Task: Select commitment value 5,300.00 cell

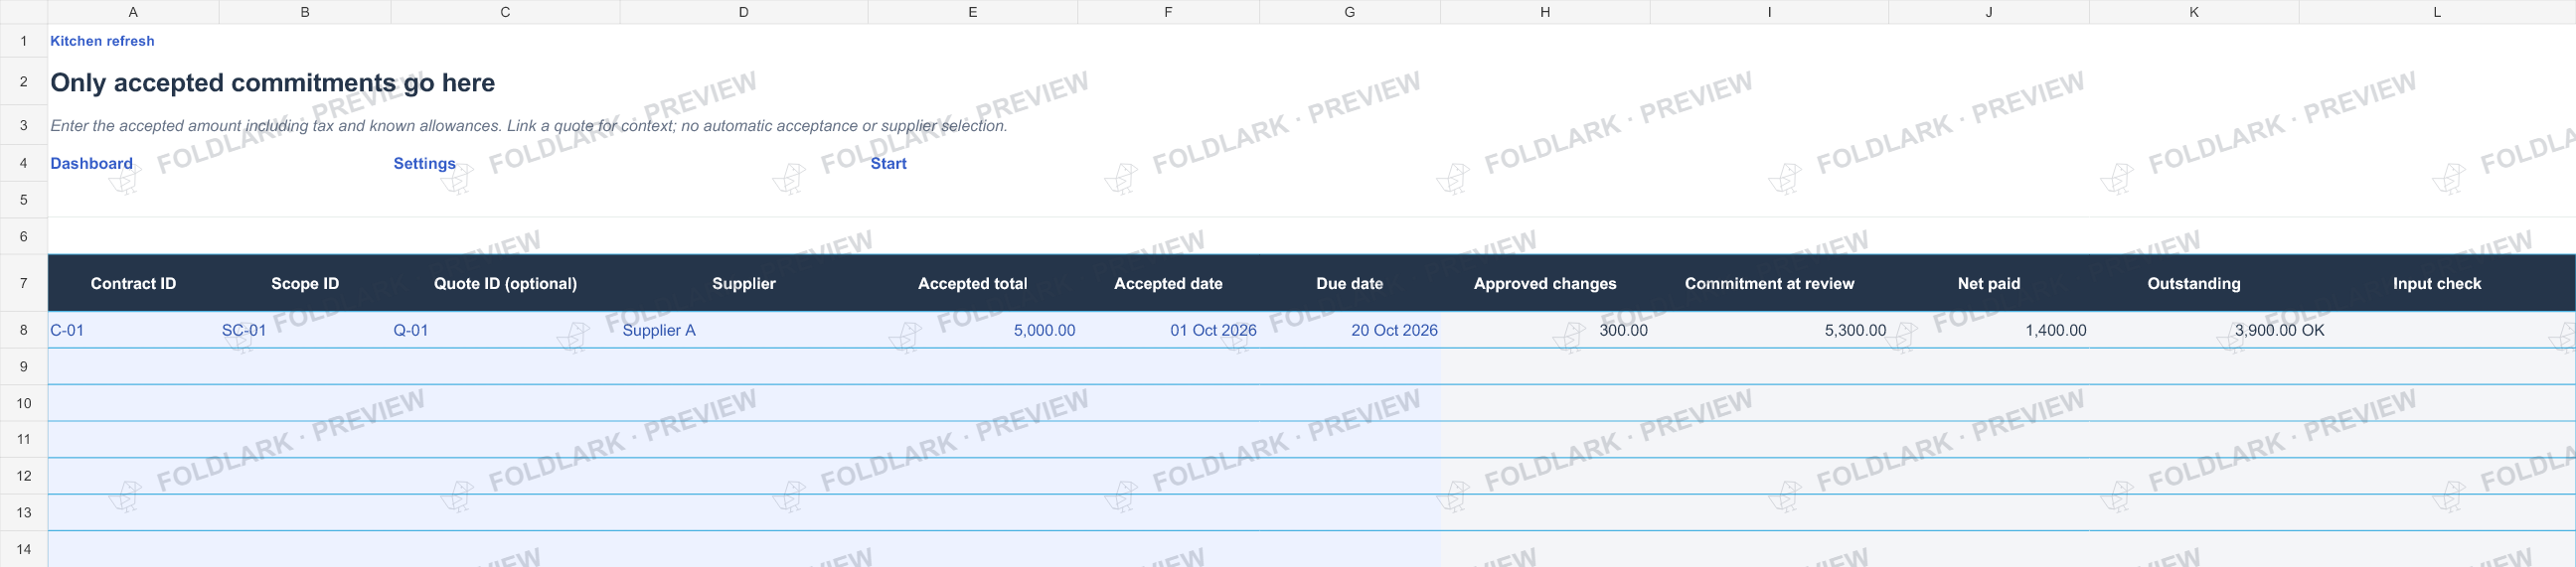Action: (x=1769, y=330)
